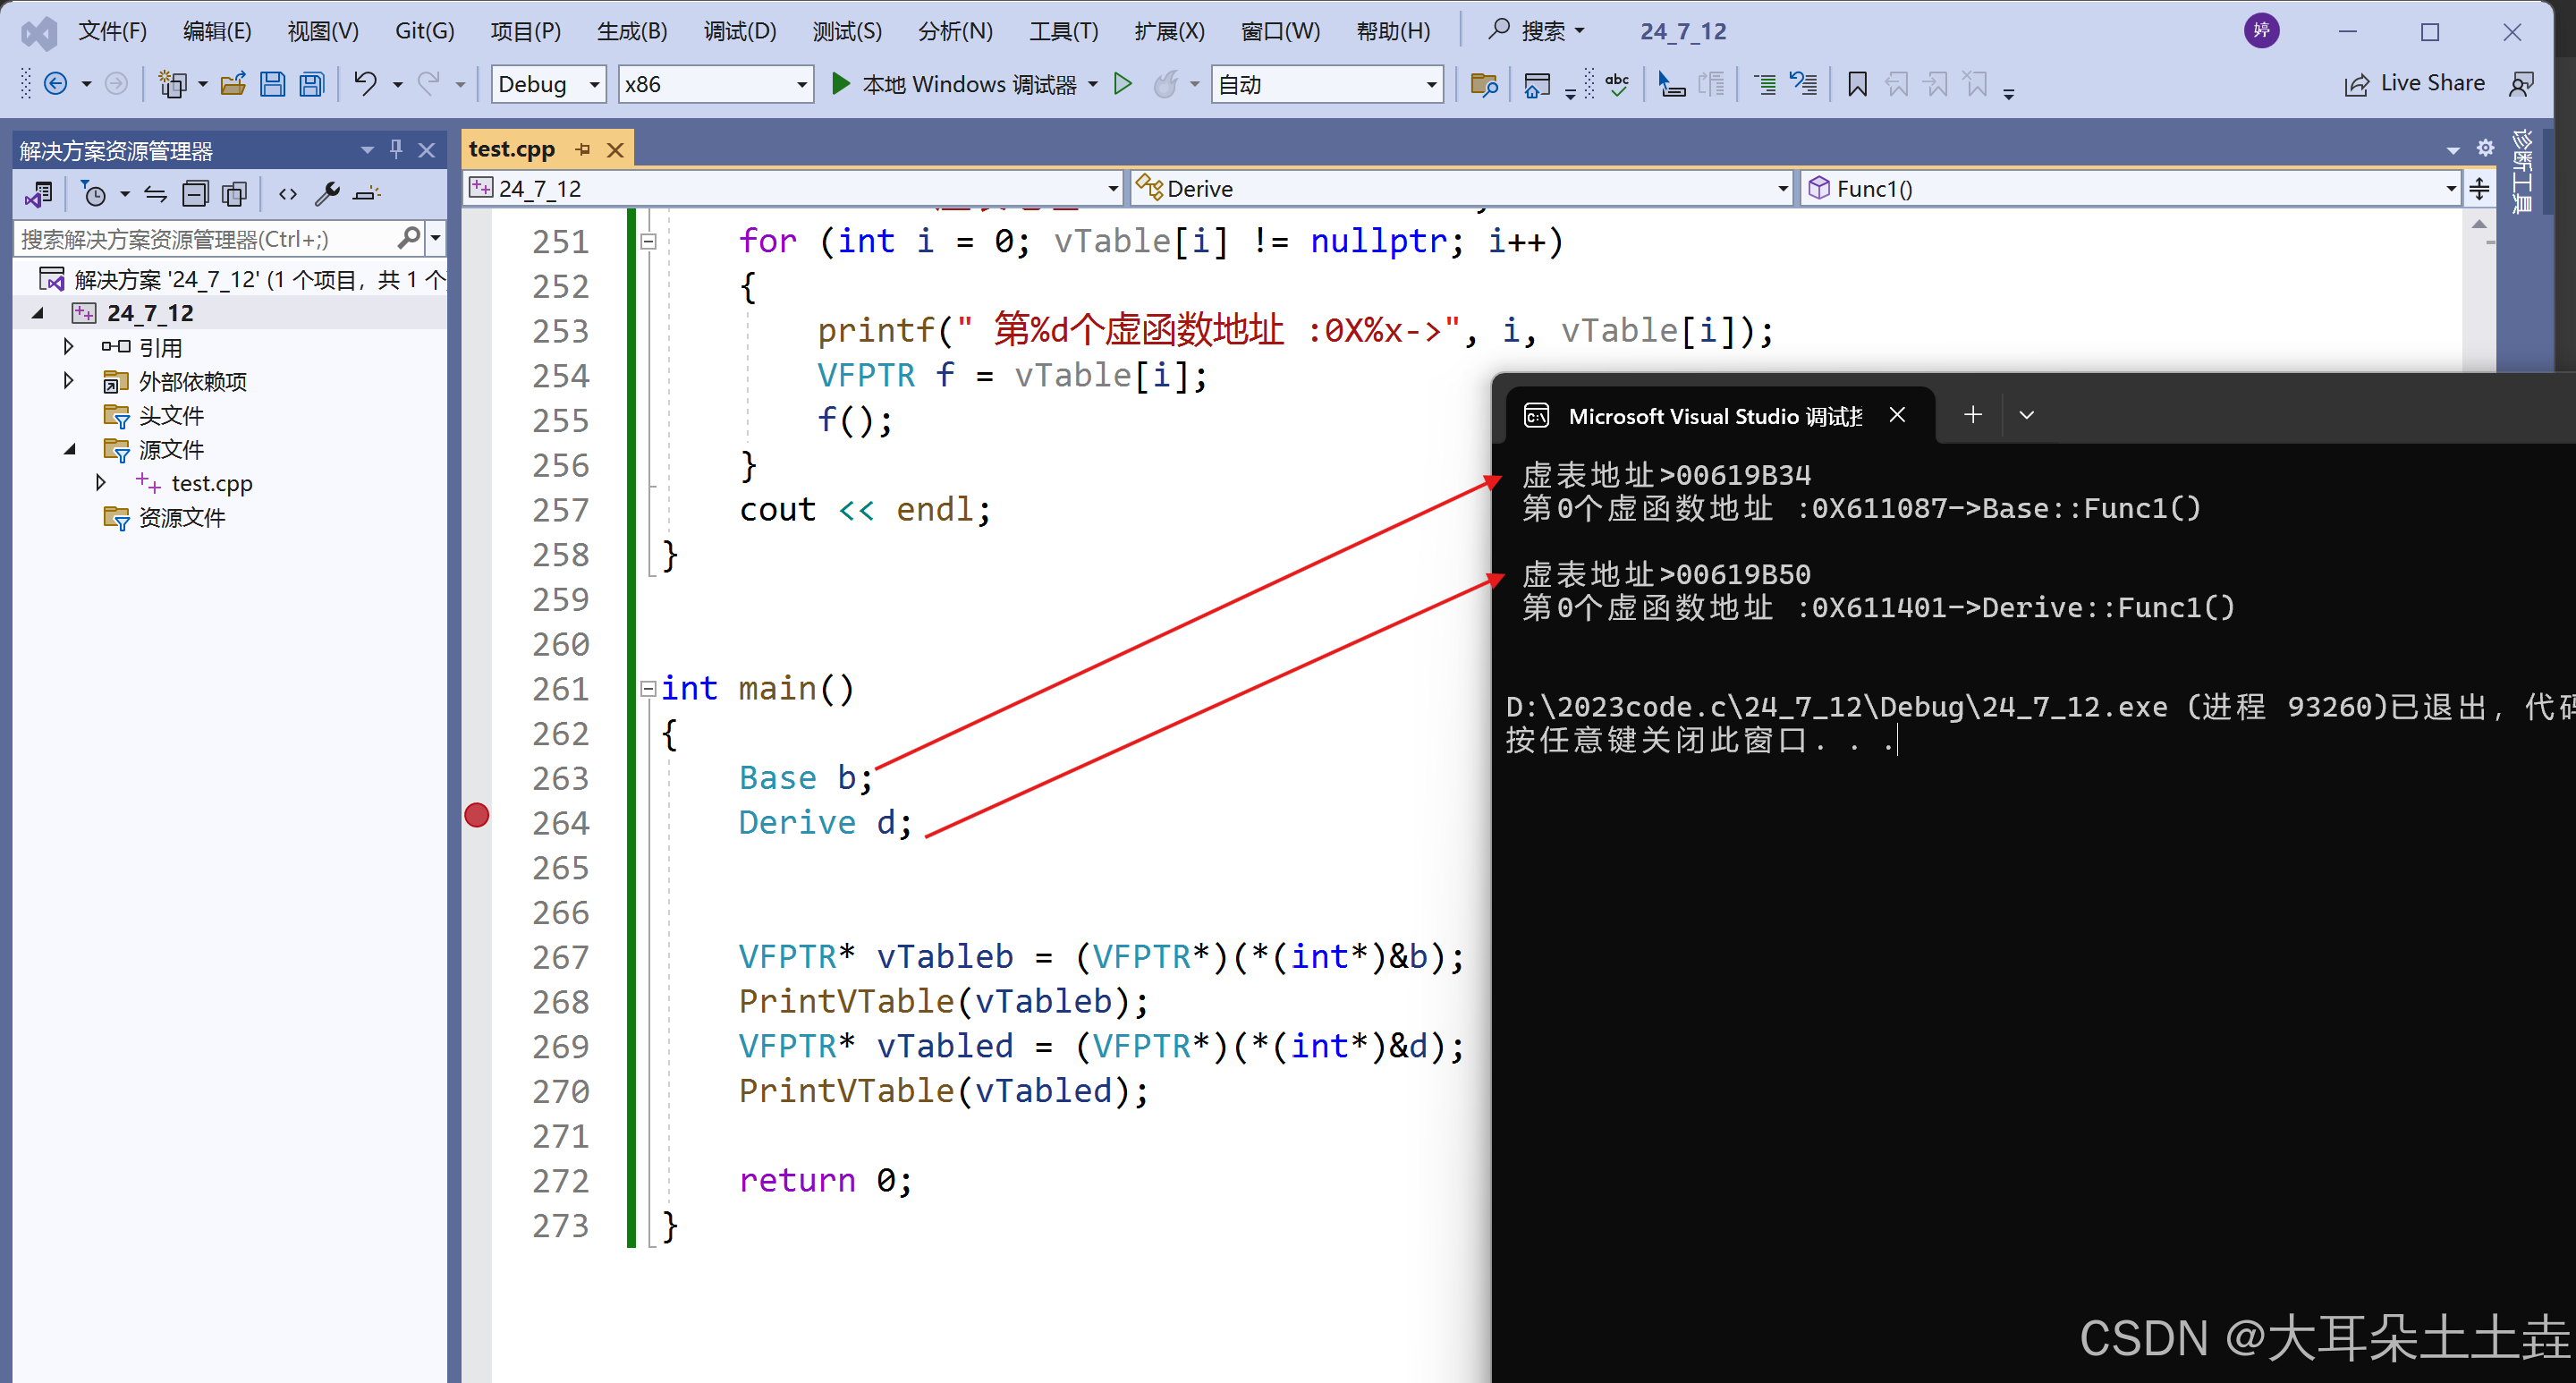Screen dimensions: 2576x1383
Task: Collapse the main() function code fold
Action: tap(648, 689)
